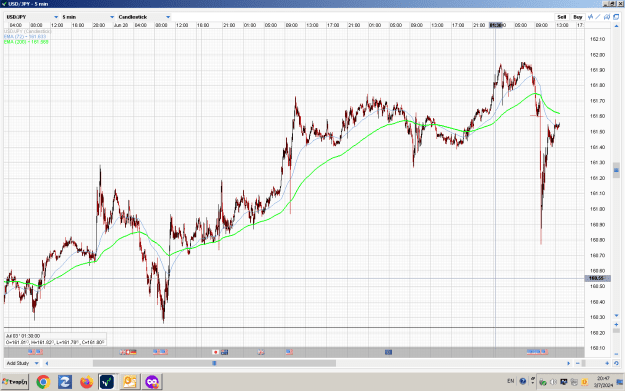Select the USD/JPY (Candlestick) legend label
The width and height of the screenshot is (625, 391).
click(28, 31)
